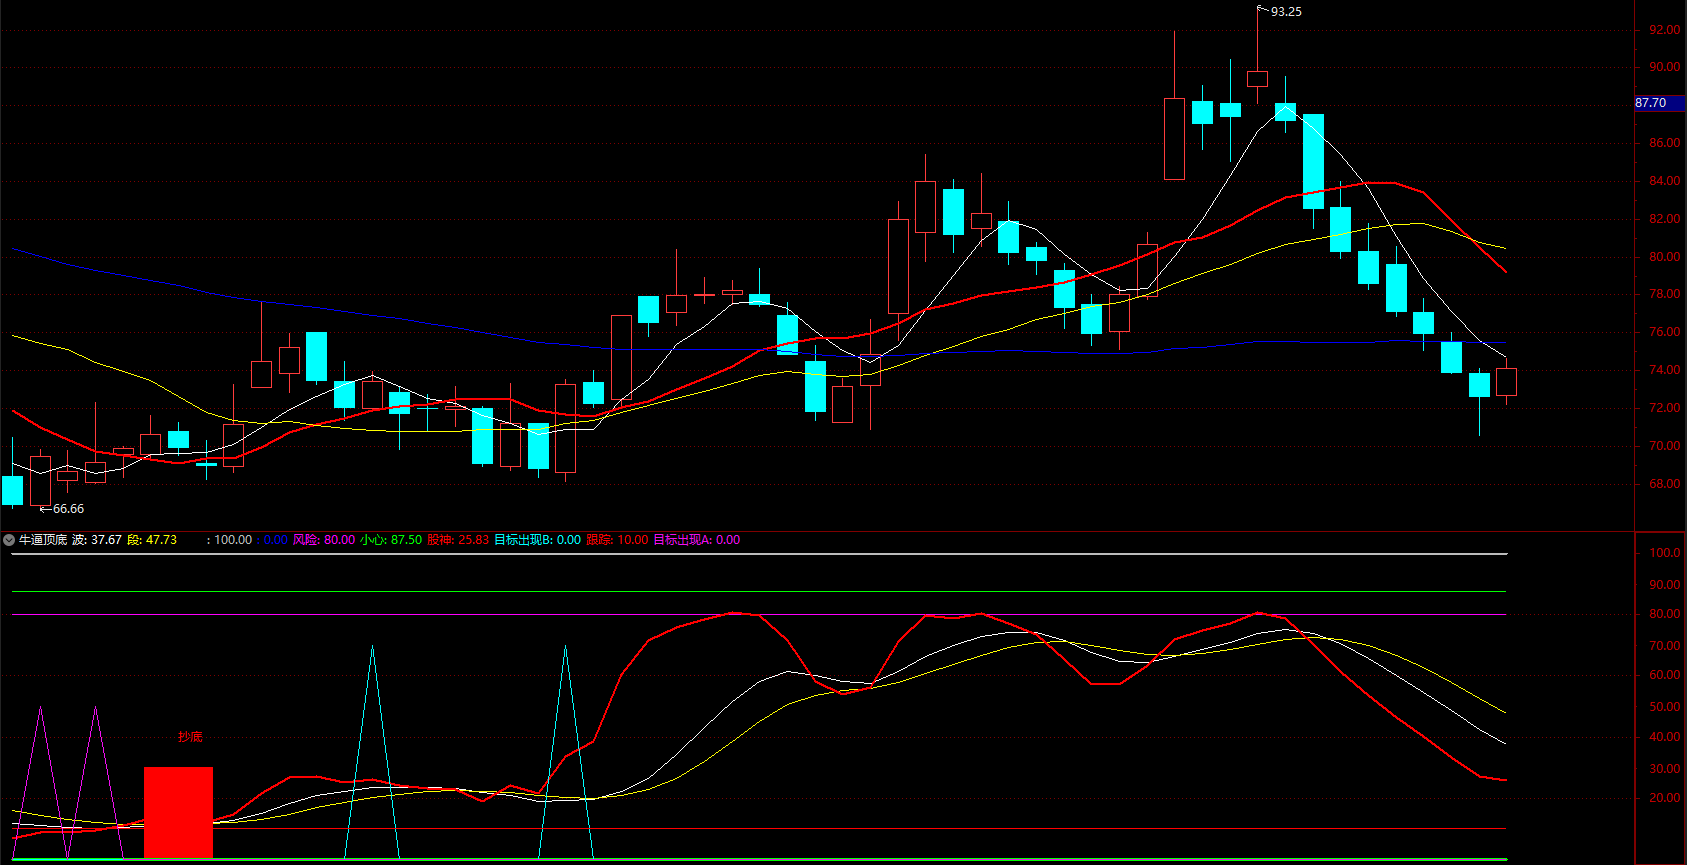Click the 68.00 price axis label
This screenshot has height=865, width=1687.
(1665, 484)
